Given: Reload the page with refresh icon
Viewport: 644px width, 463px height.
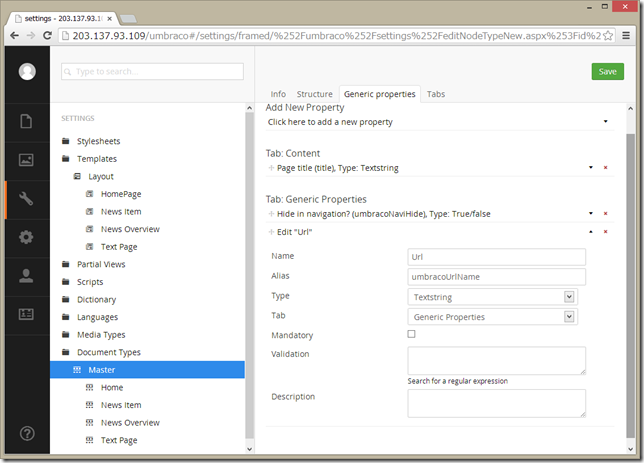Looking at the screenshot, I should [x=47, y=36].
